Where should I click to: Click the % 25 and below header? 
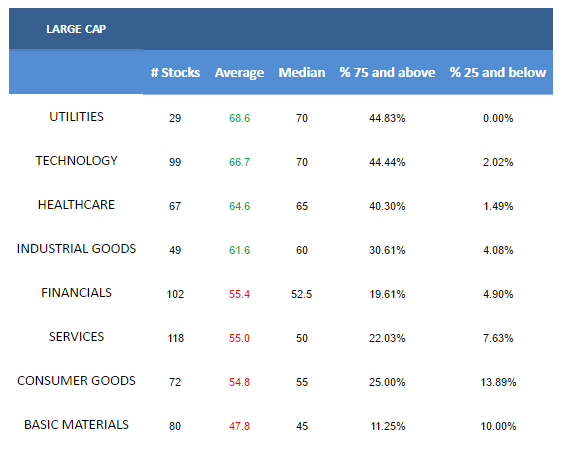pyautogui.click(x=498, y=72)
